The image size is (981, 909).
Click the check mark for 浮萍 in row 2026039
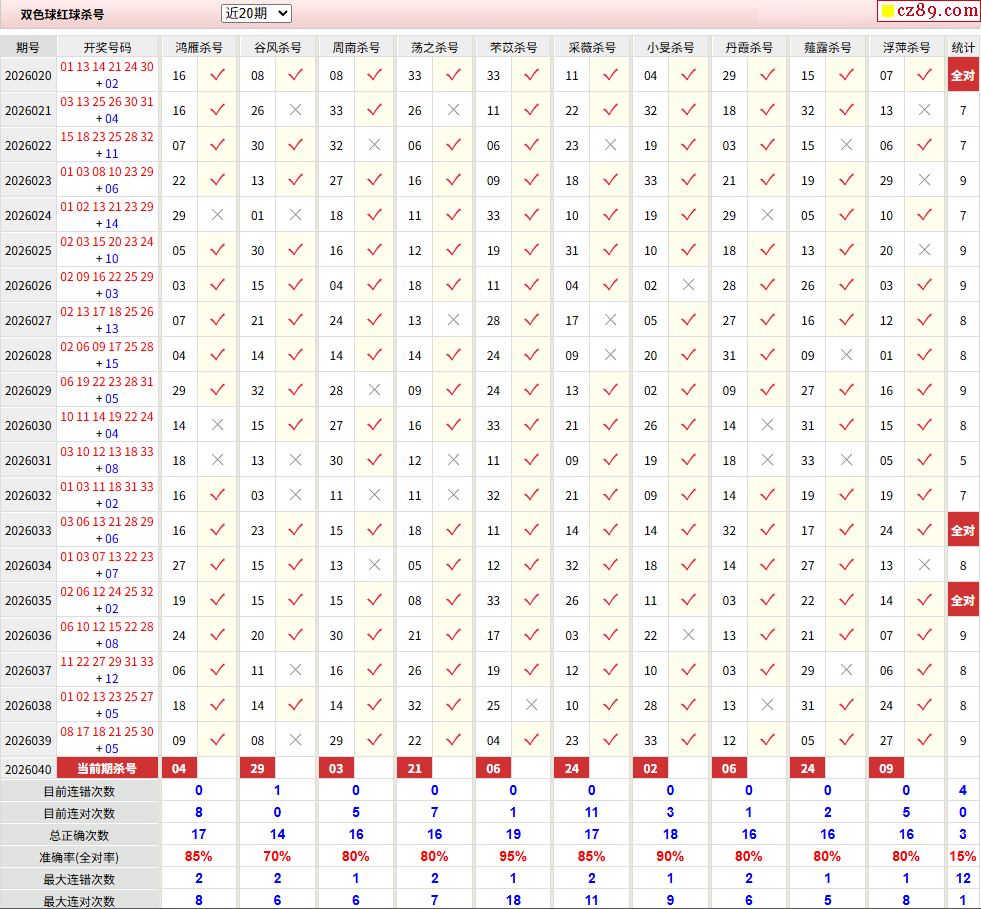pos(924,740)
